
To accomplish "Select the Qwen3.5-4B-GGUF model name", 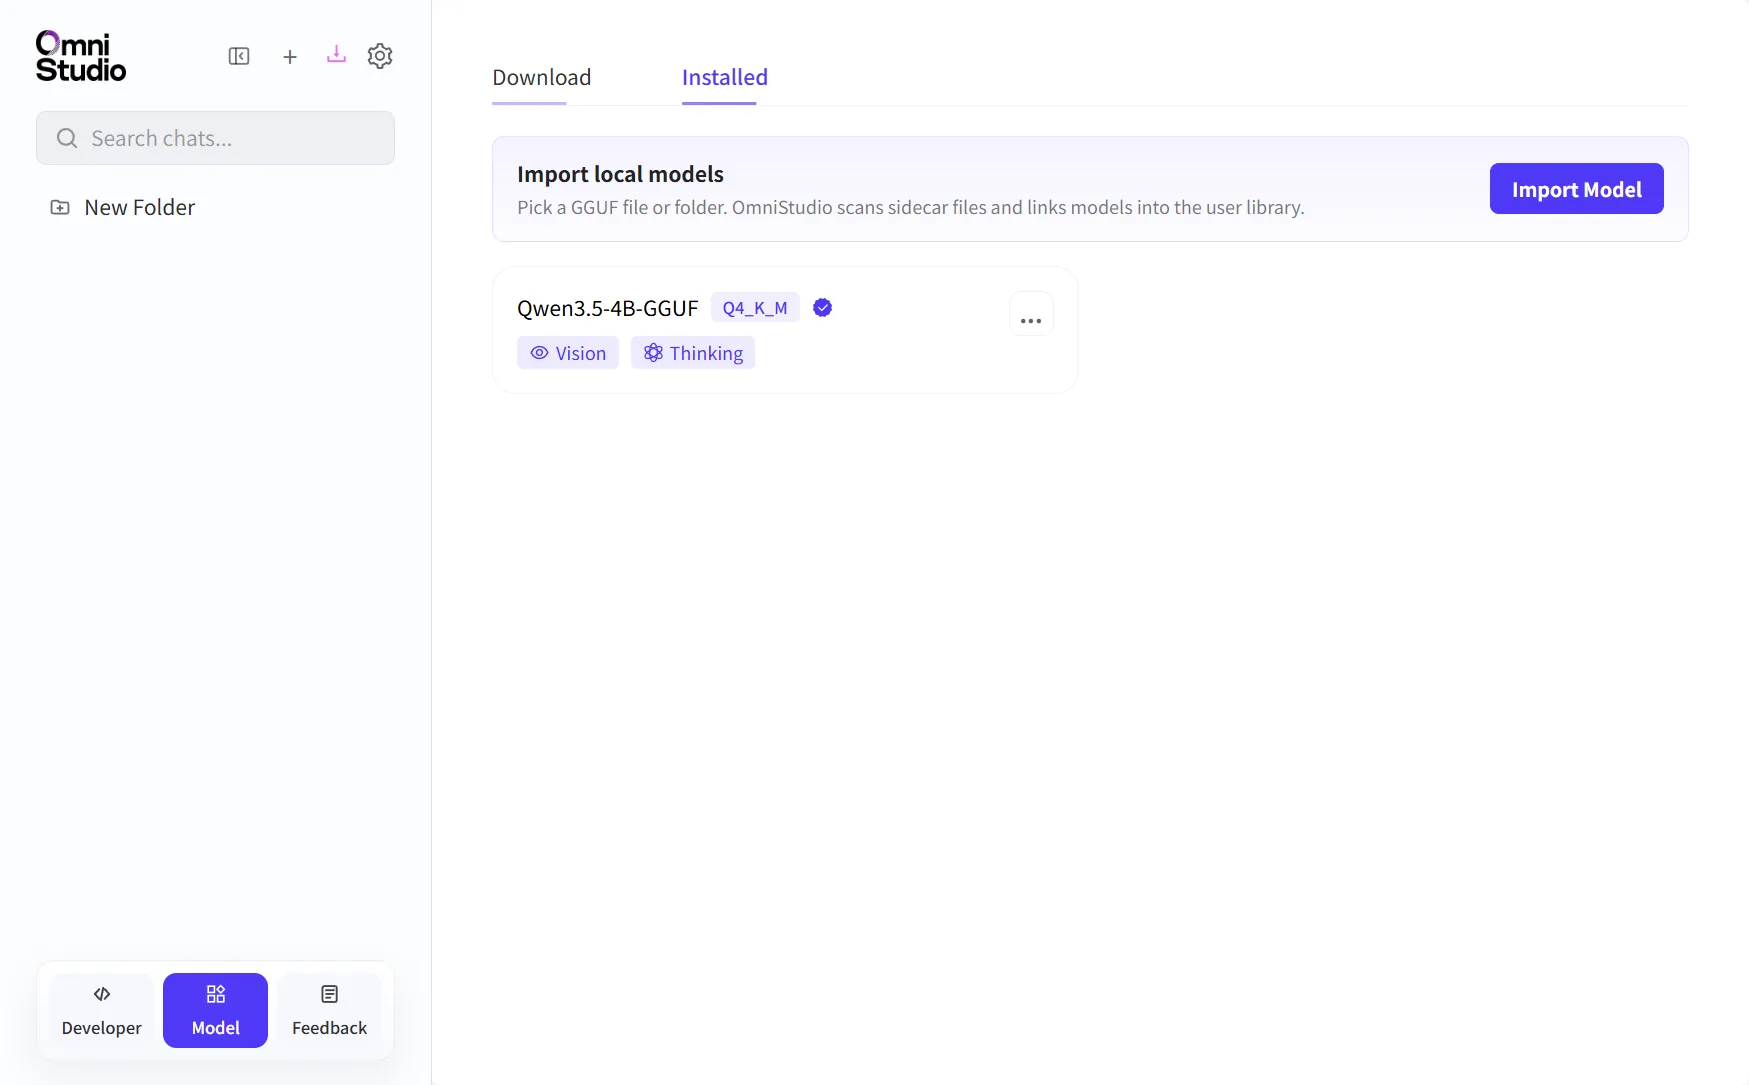I will point(608,308).
